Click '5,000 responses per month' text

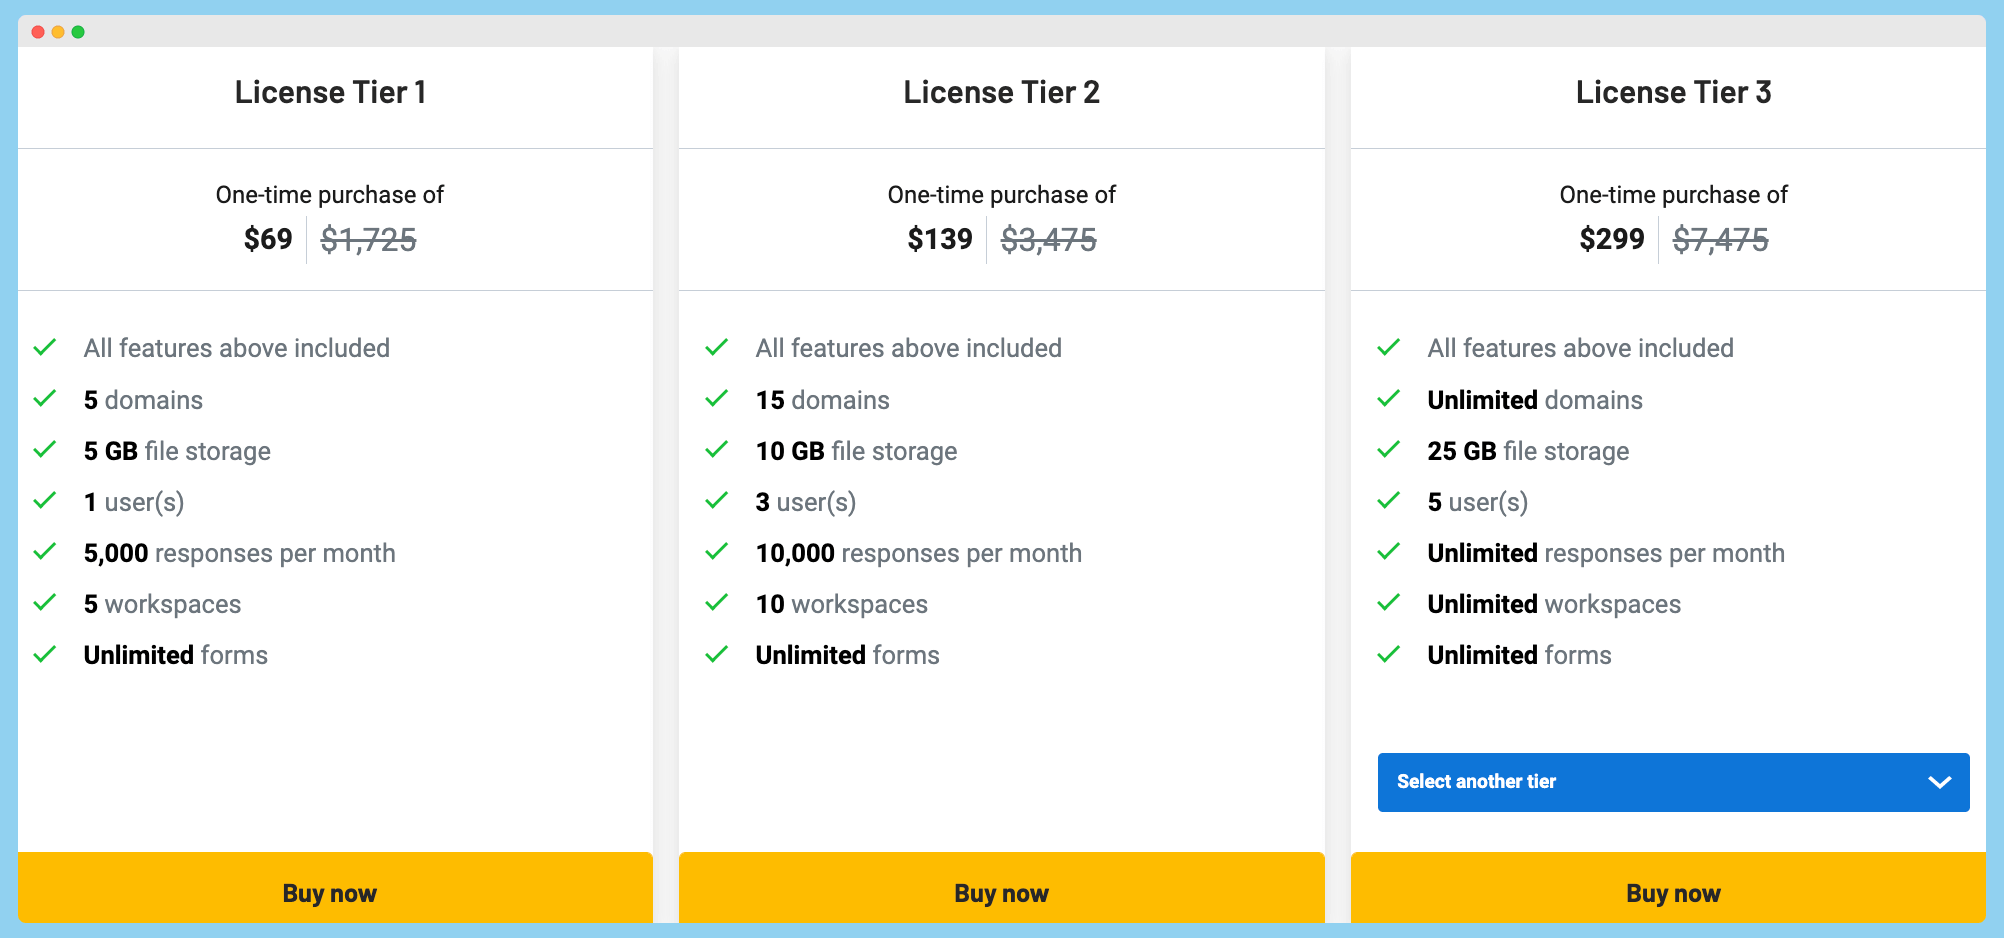(x=240, y=553)
